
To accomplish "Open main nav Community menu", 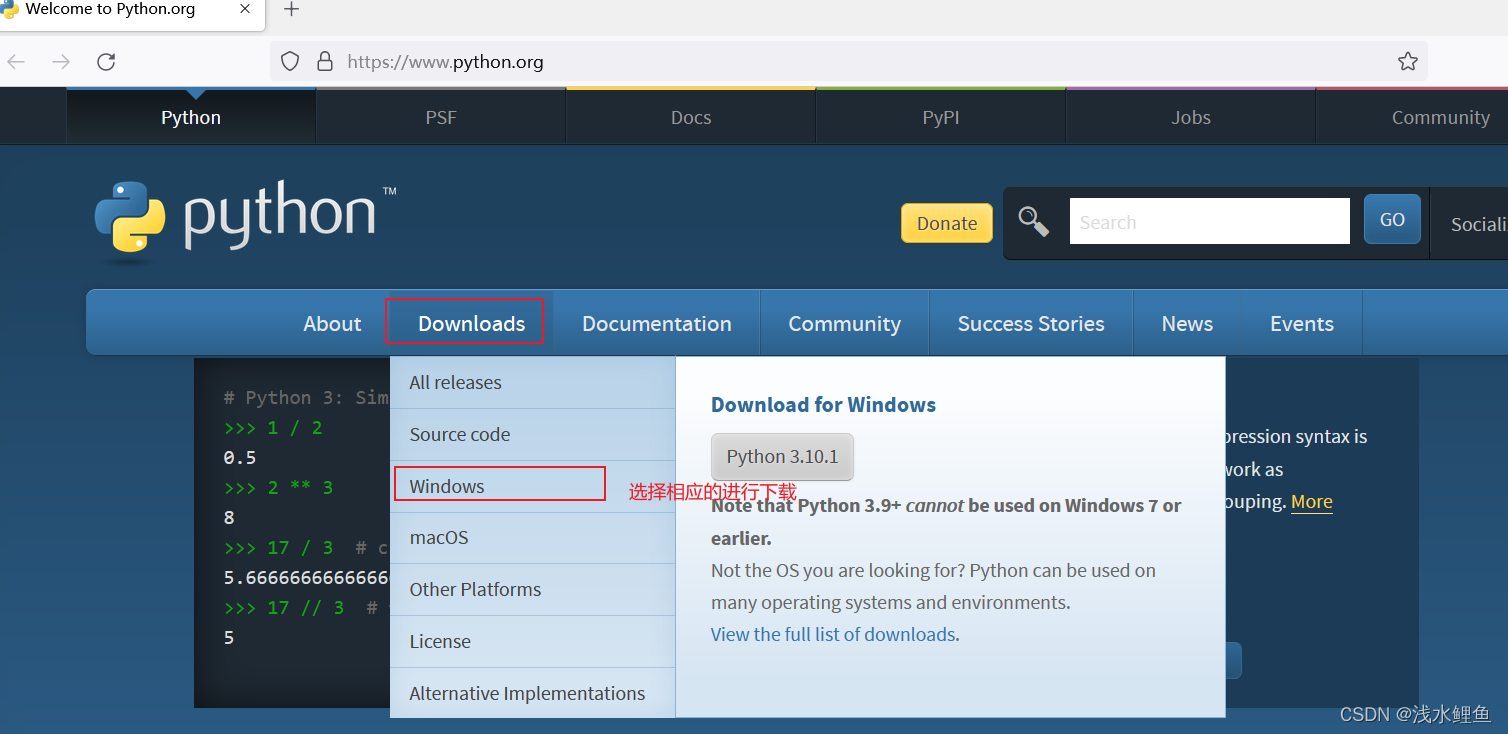I will (x=845, y=323).
